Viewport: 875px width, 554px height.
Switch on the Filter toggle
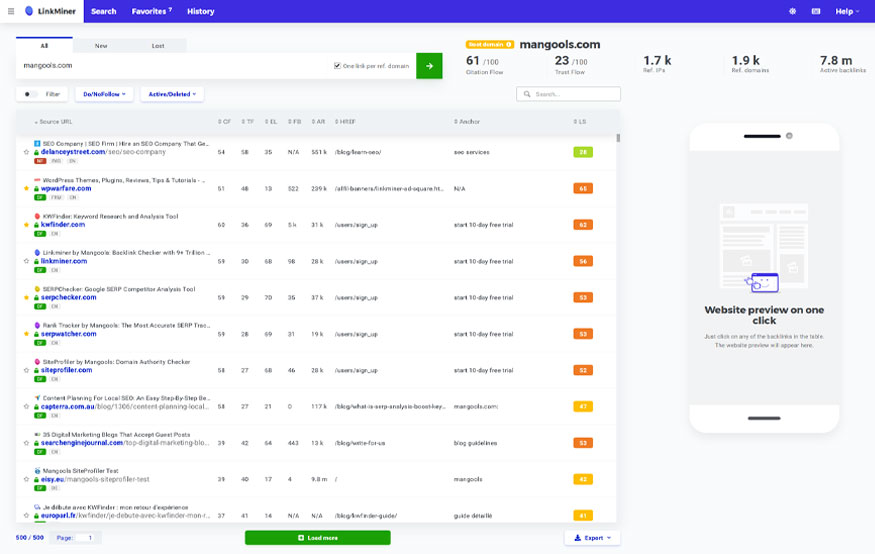pos(31,94)
